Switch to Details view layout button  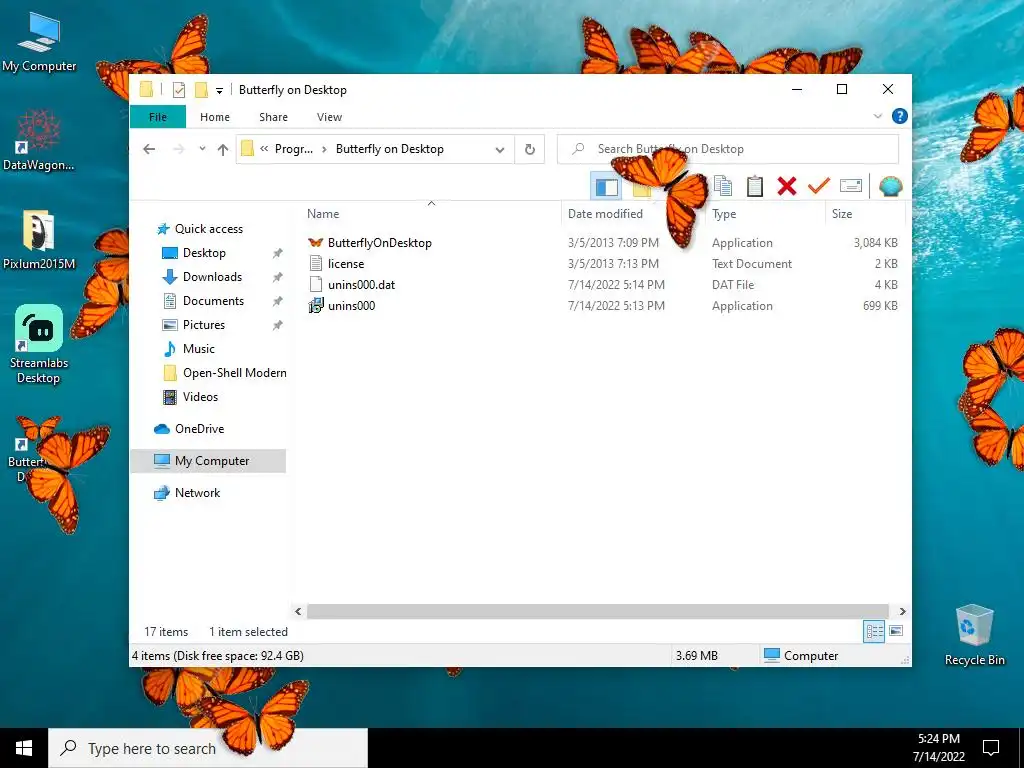(874, 631)
